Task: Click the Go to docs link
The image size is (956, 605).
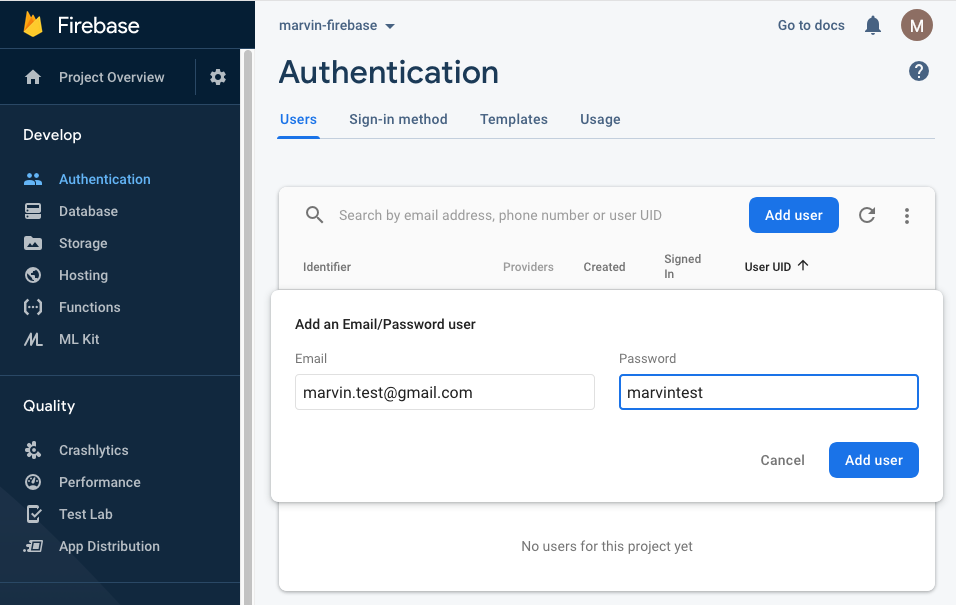Action: pyautogui.click(x=810, y=25)
